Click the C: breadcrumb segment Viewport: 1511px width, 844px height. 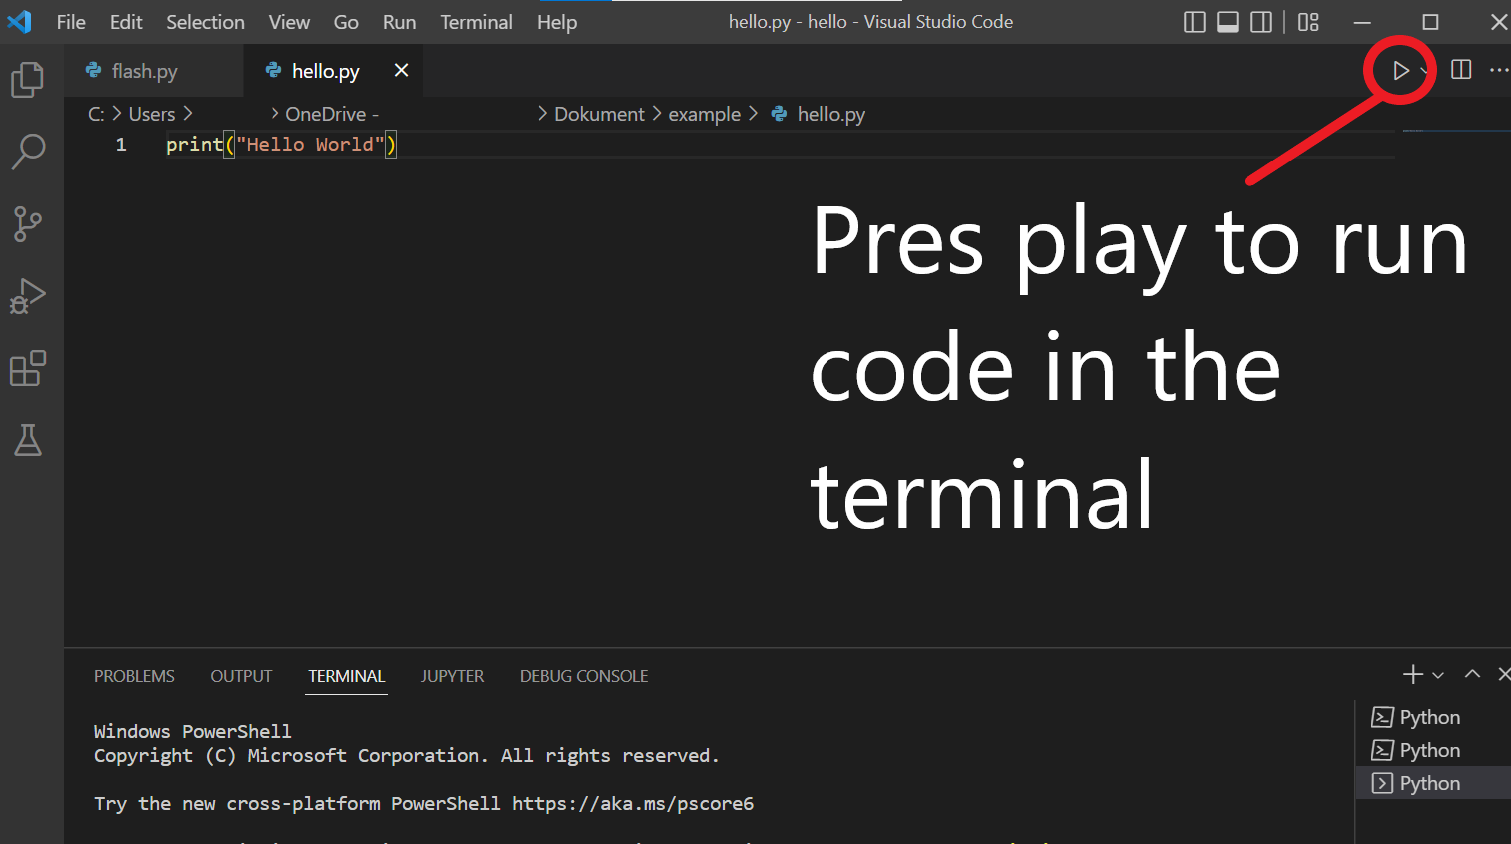pyautogui.click(x=96, y=114)
